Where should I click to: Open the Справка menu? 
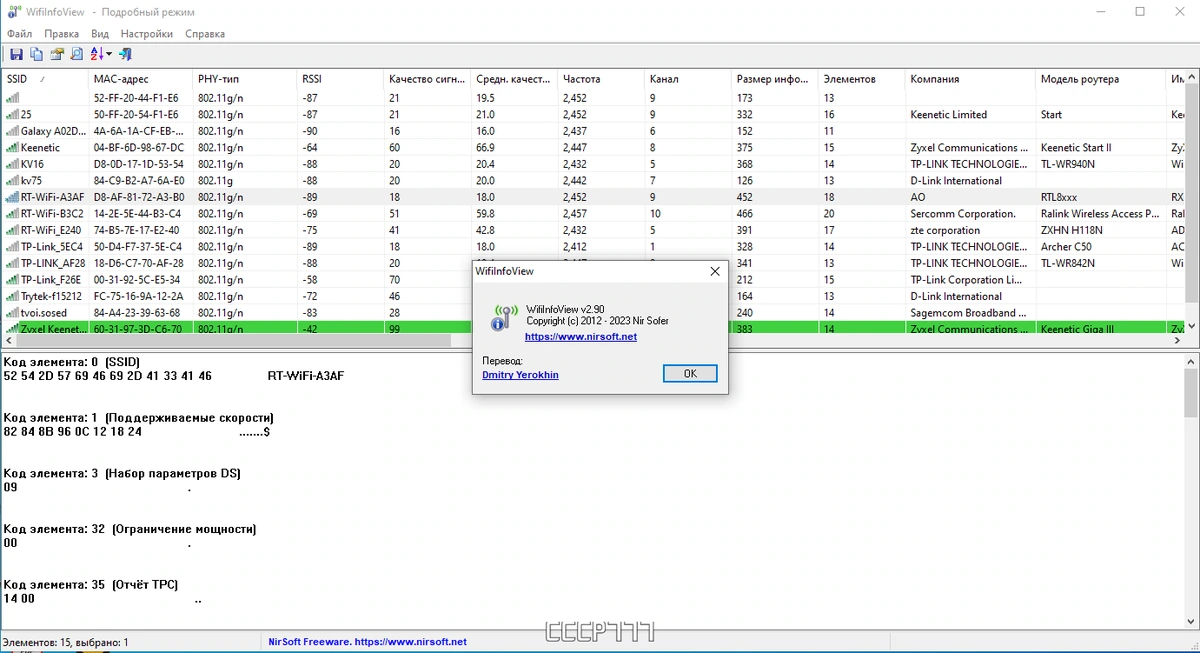[x=205, y=33]
